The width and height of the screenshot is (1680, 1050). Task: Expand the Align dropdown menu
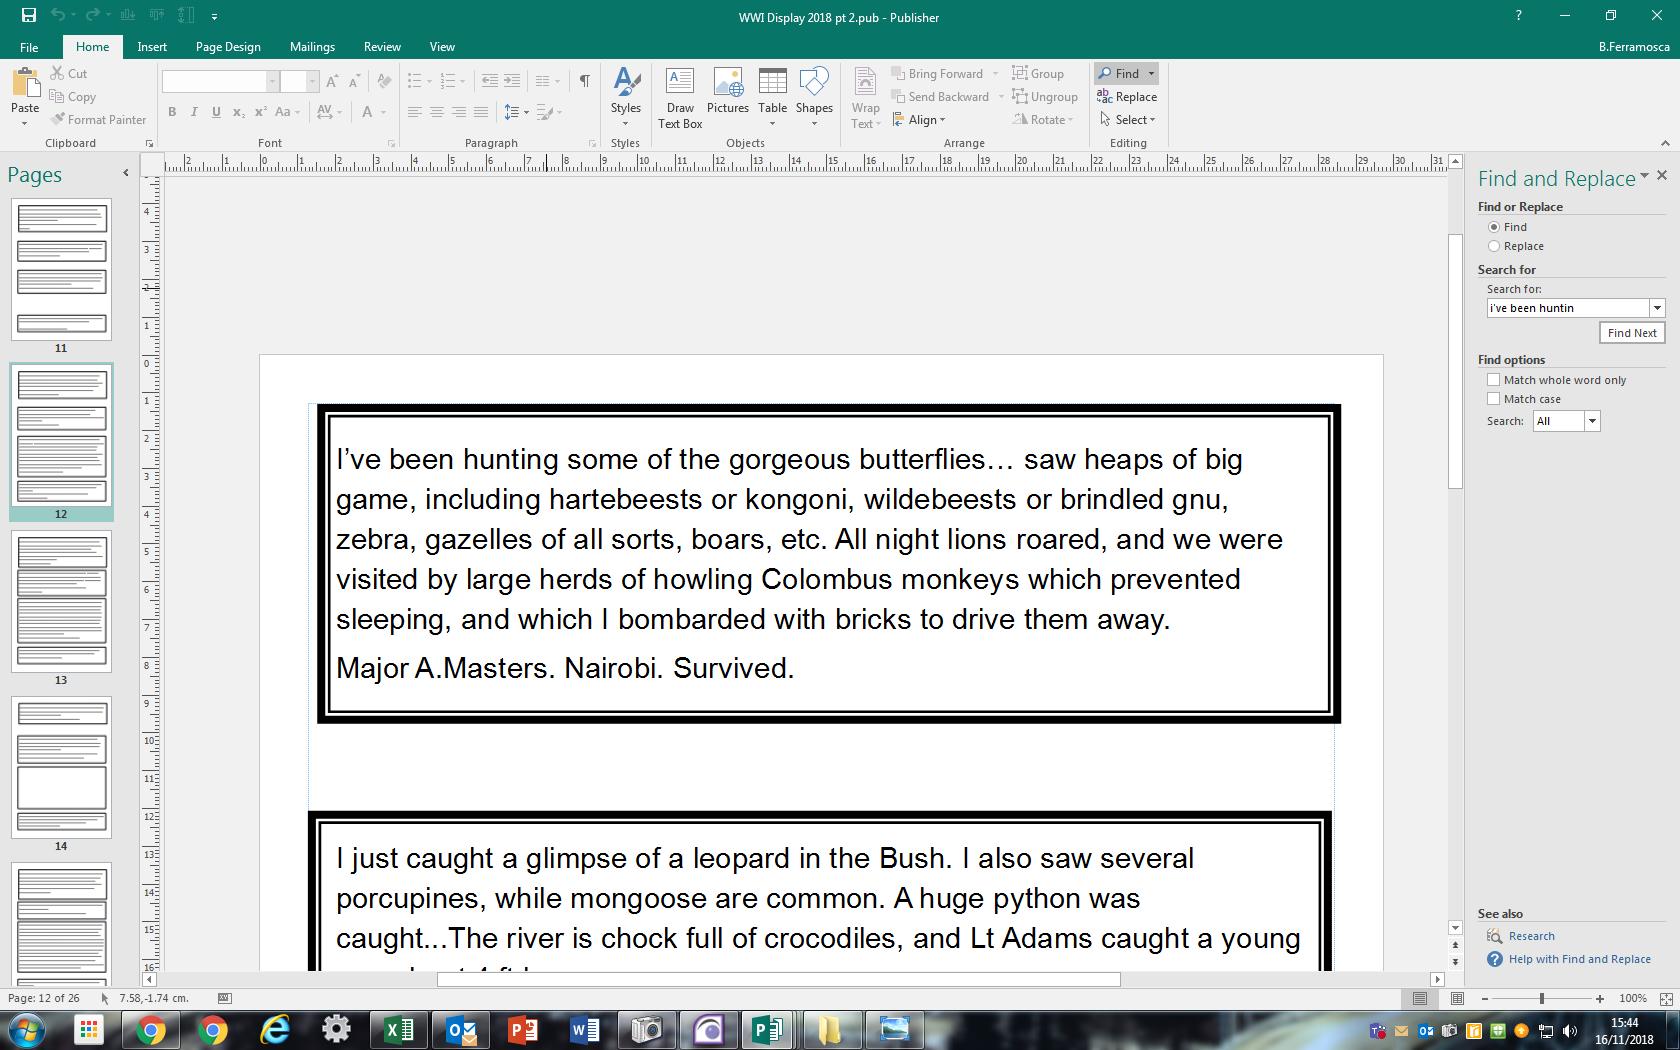coord(919,120)
